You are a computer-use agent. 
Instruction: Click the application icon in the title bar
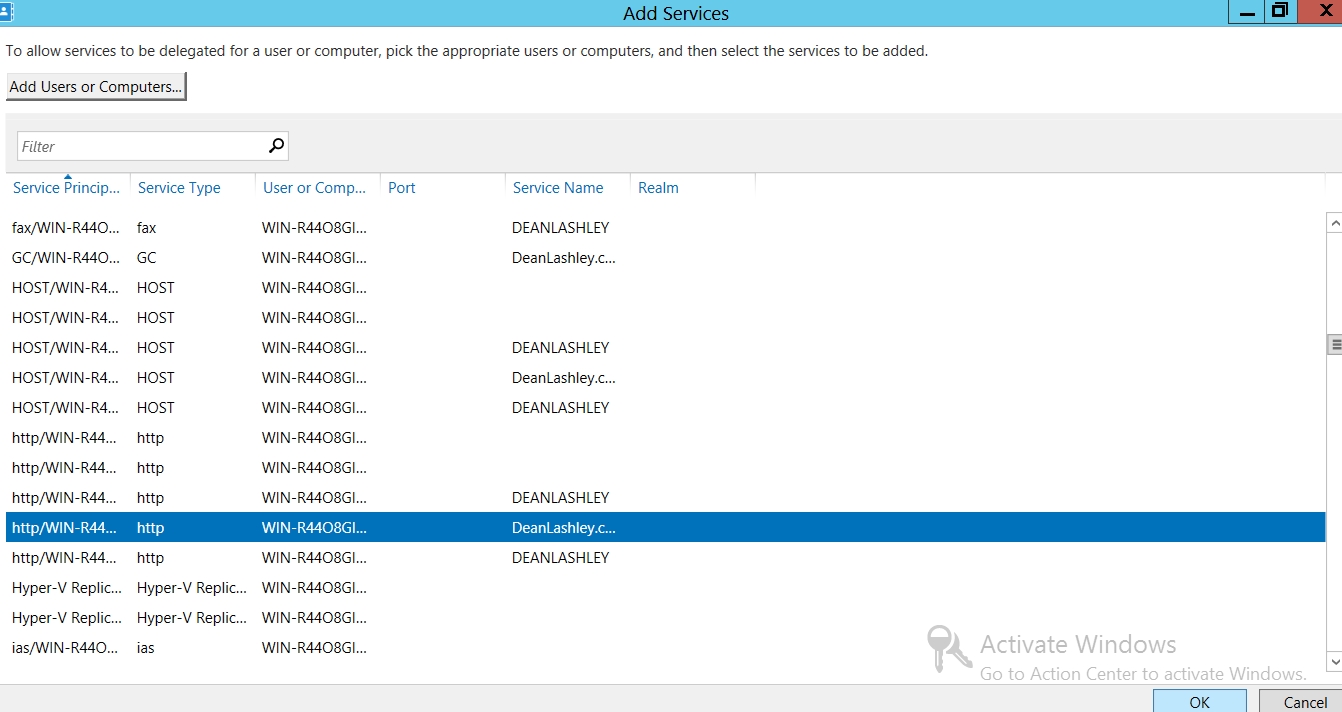point(6,12)
